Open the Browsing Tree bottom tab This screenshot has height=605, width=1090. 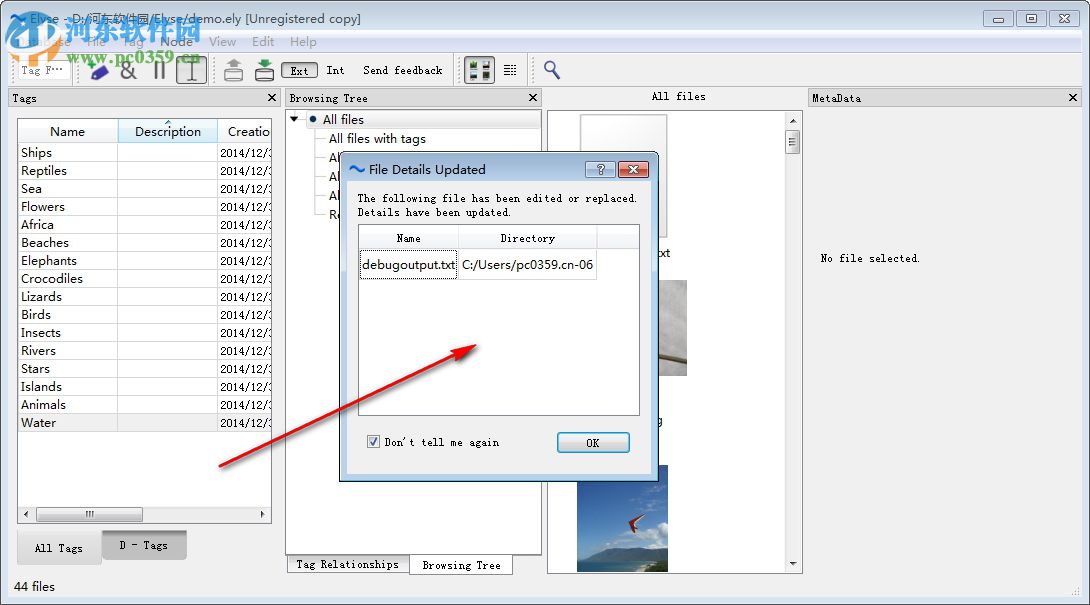(462, 565)
